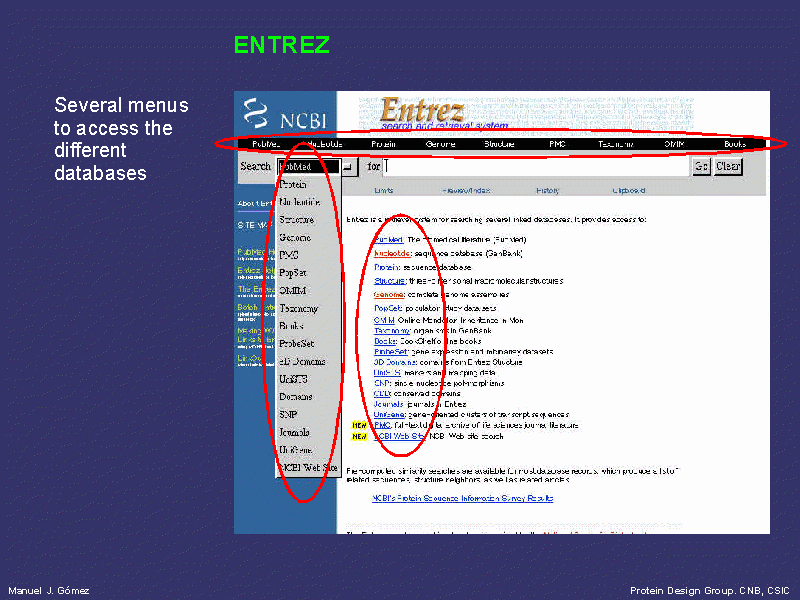Open Taxonomy in the black navigation bar
Screen dimensions: 800x600
pos(616,144)
